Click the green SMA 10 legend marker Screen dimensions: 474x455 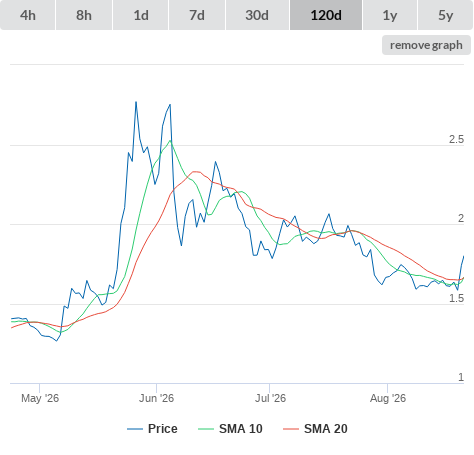pos(206,429)
